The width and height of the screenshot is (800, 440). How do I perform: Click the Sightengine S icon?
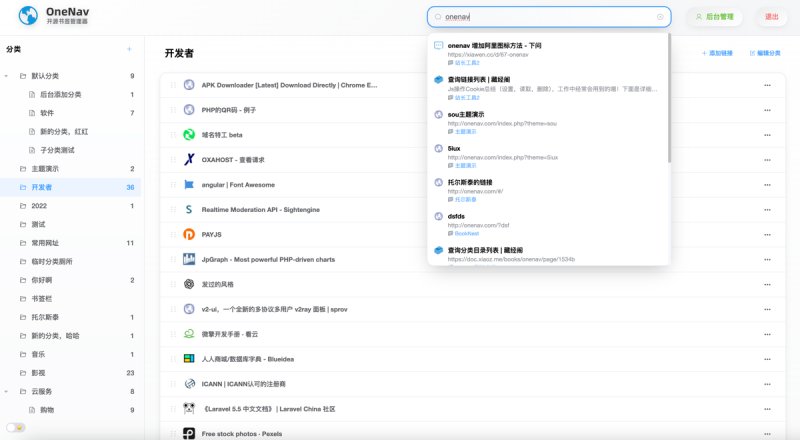189,209
